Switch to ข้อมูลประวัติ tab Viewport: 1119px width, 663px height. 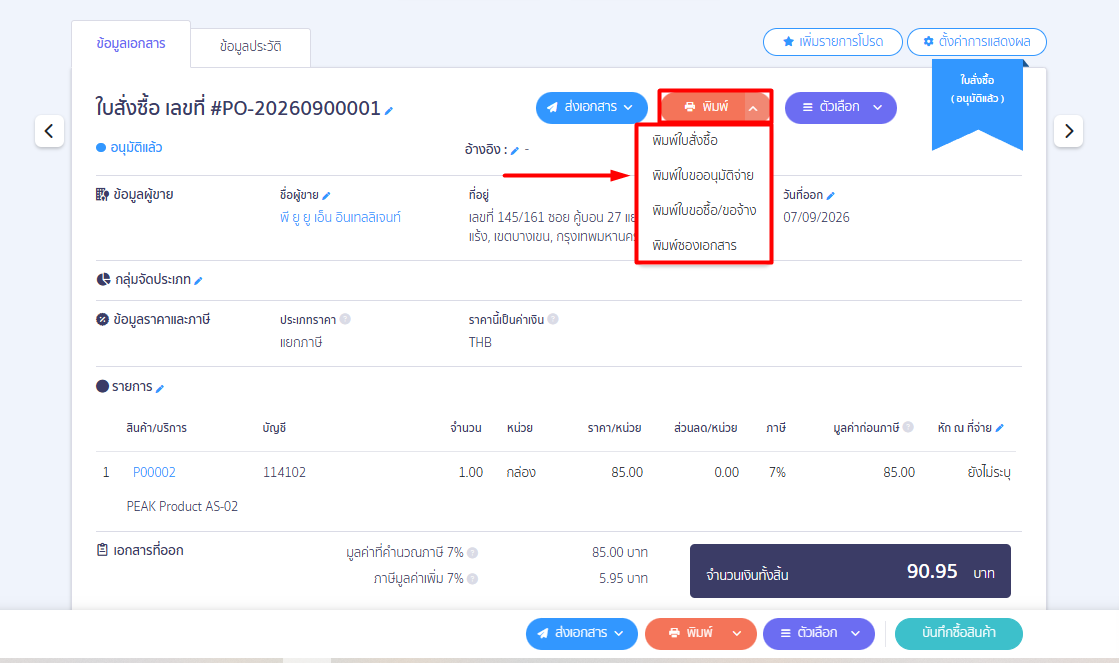250,47
